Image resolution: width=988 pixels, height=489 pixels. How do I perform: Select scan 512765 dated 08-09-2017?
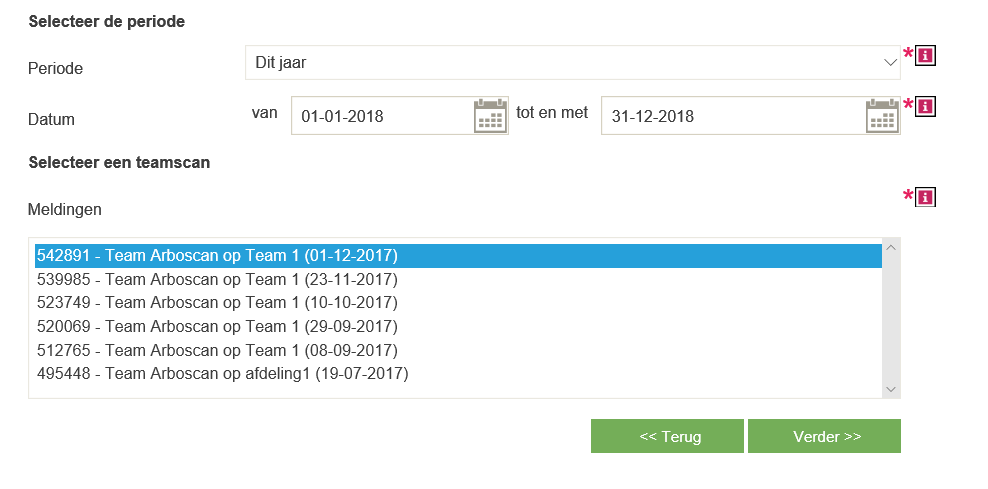[x=217, y=350]
